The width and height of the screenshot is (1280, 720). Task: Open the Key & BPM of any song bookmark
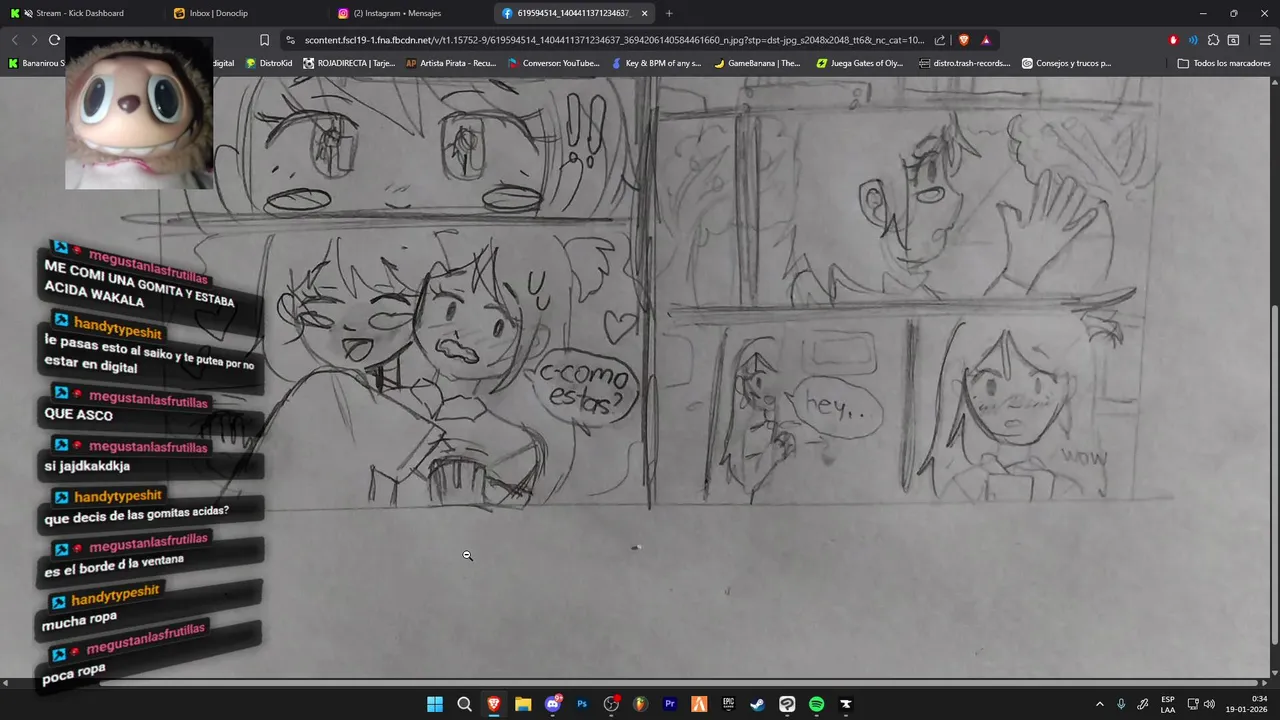click(x=656, y=63)
